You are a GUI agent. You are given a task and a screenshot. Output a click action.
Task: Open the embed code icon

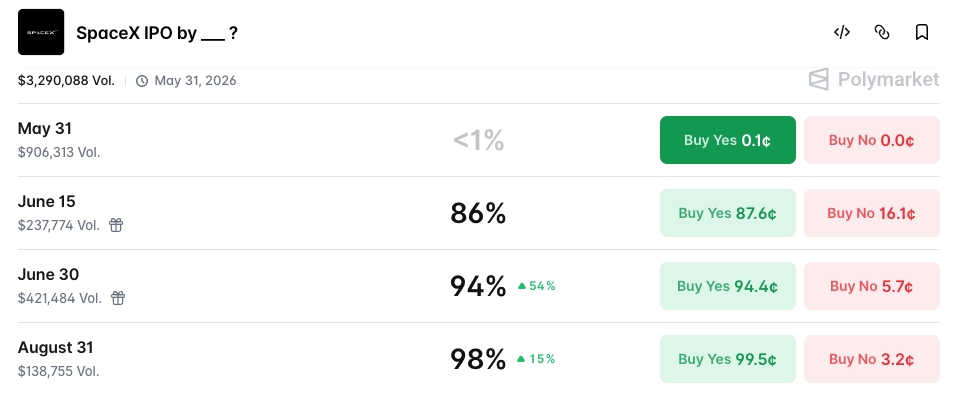click(841, 32)
